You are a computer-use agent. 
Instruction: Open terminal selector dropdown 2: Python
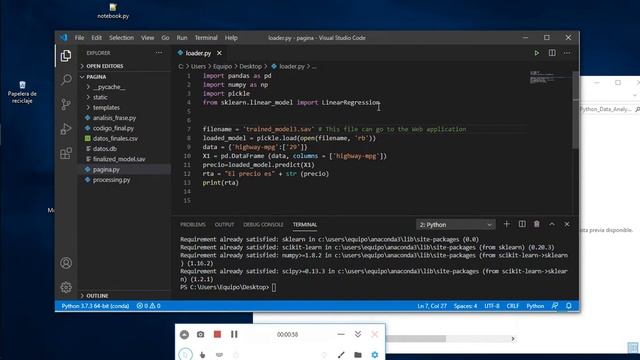click(x=456, y=225)
